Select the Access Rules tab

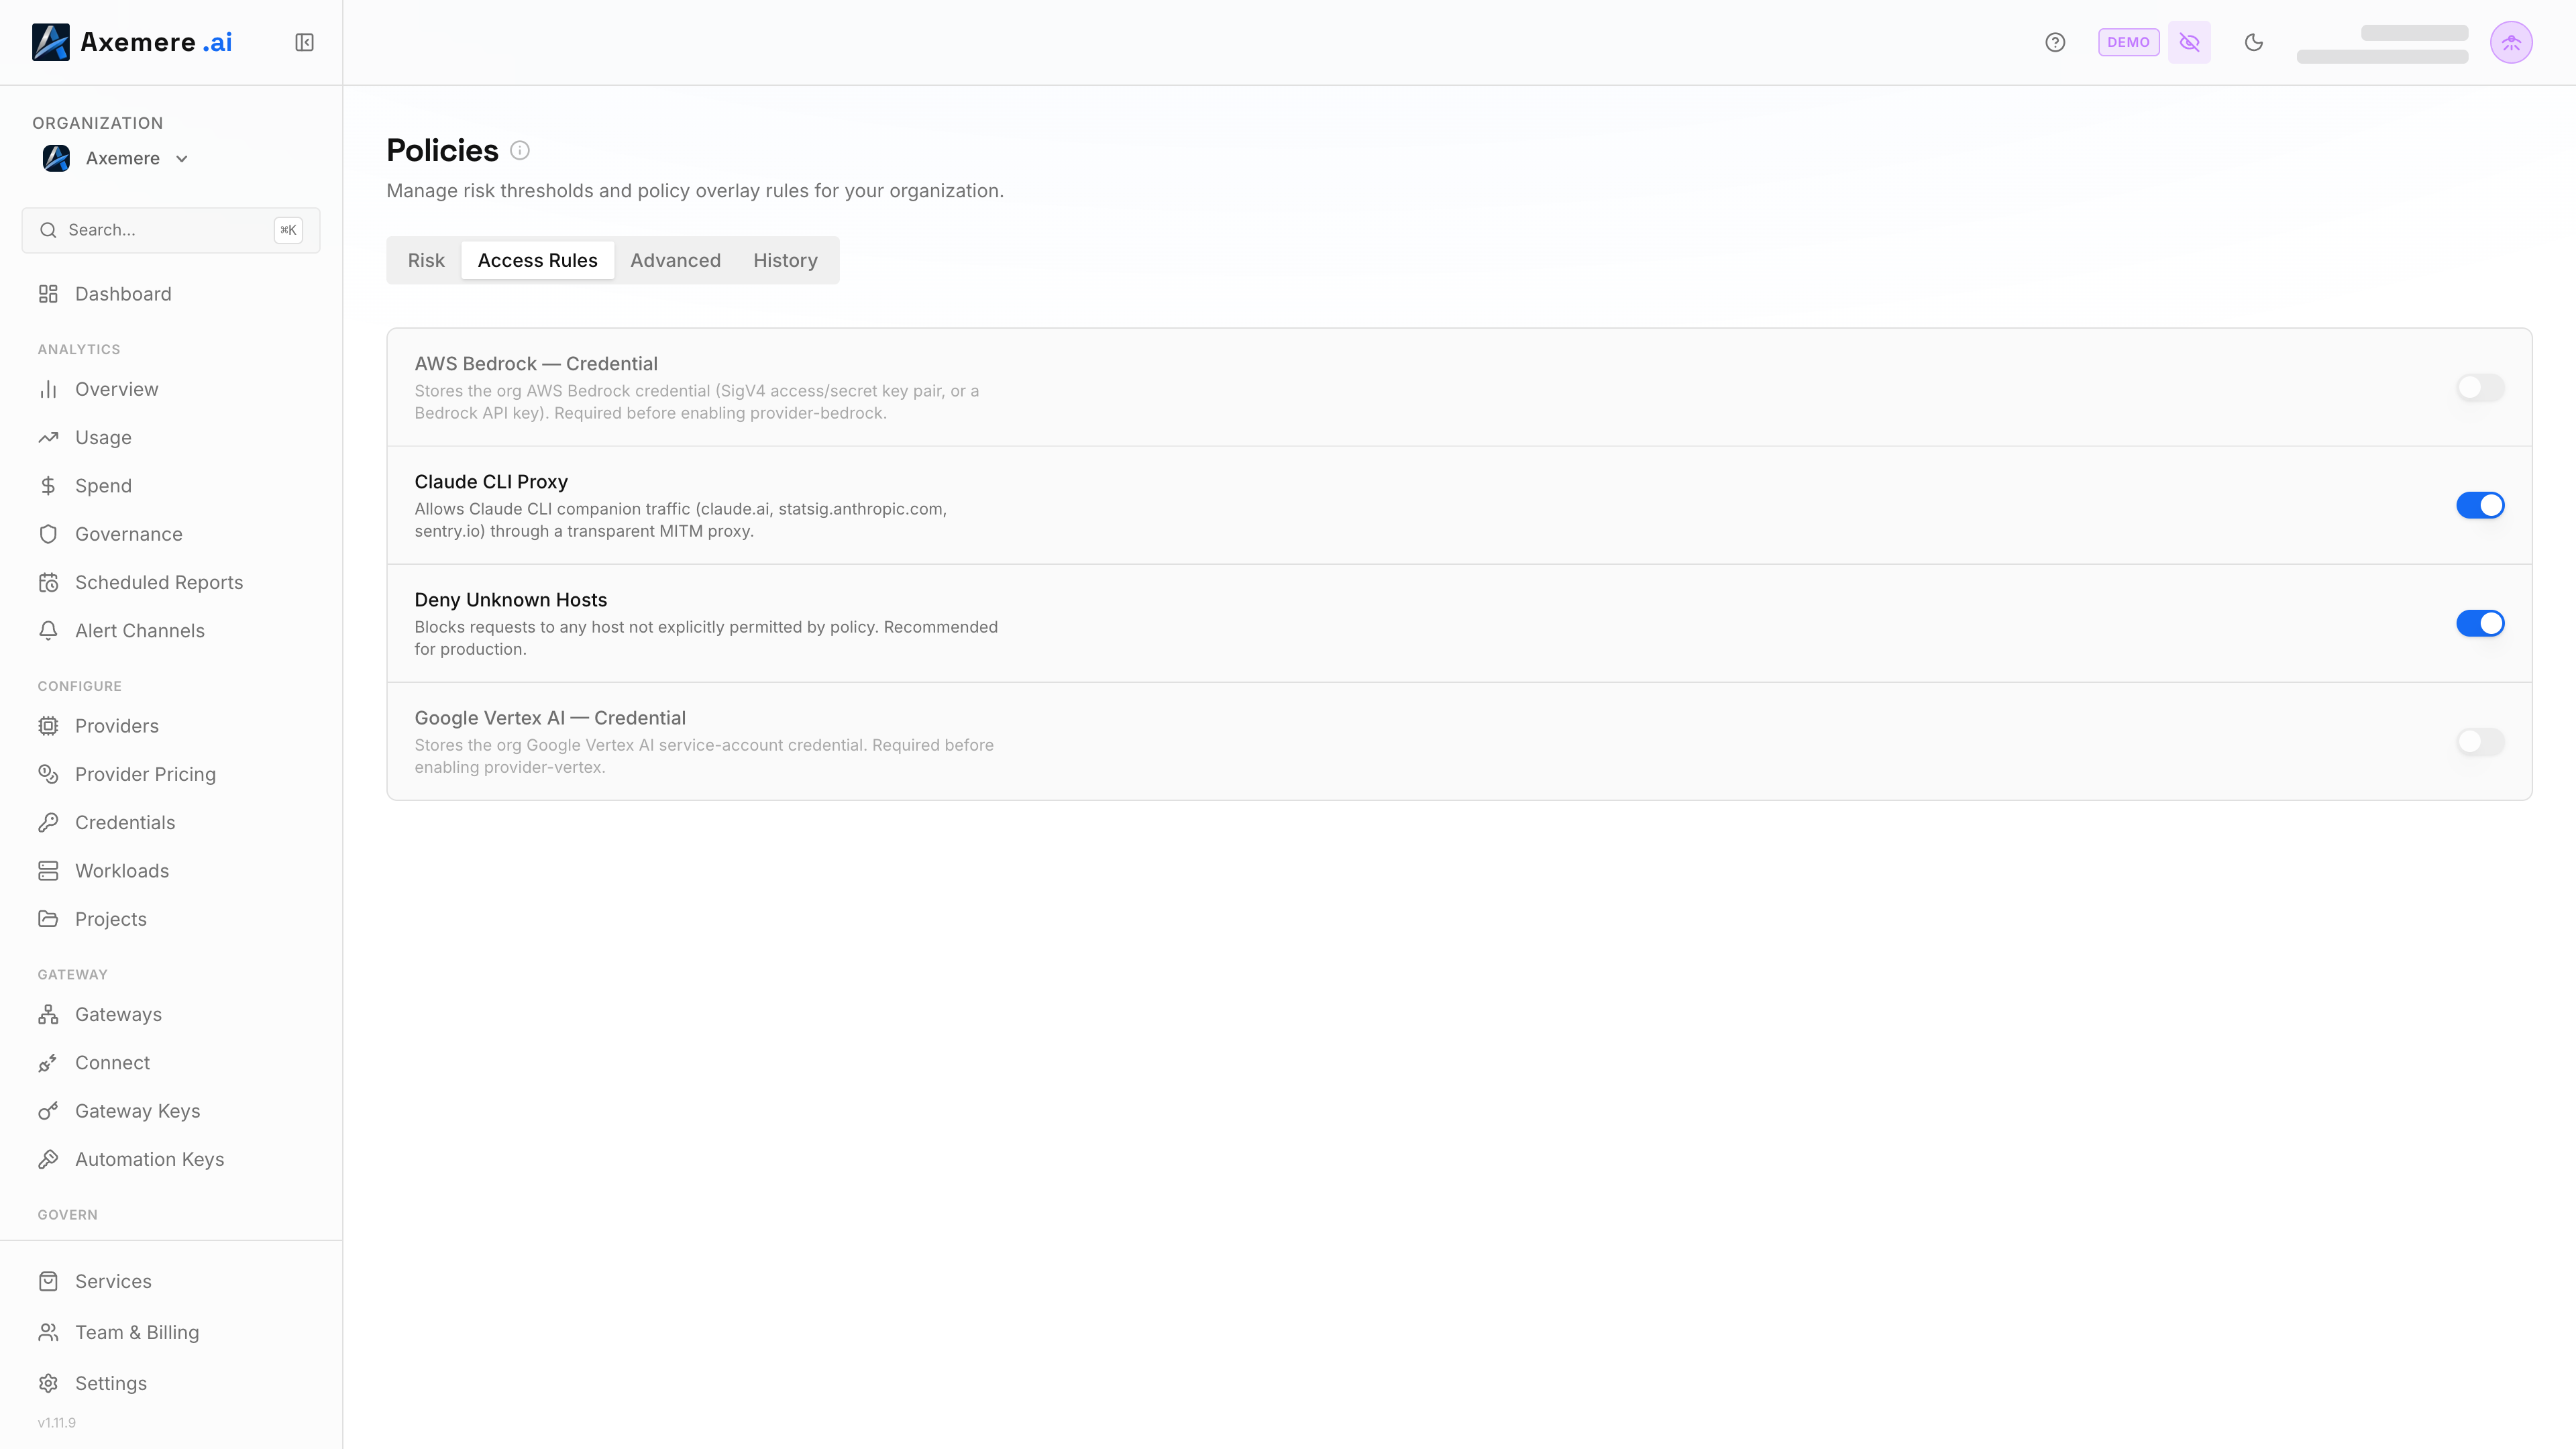(538, 260)
